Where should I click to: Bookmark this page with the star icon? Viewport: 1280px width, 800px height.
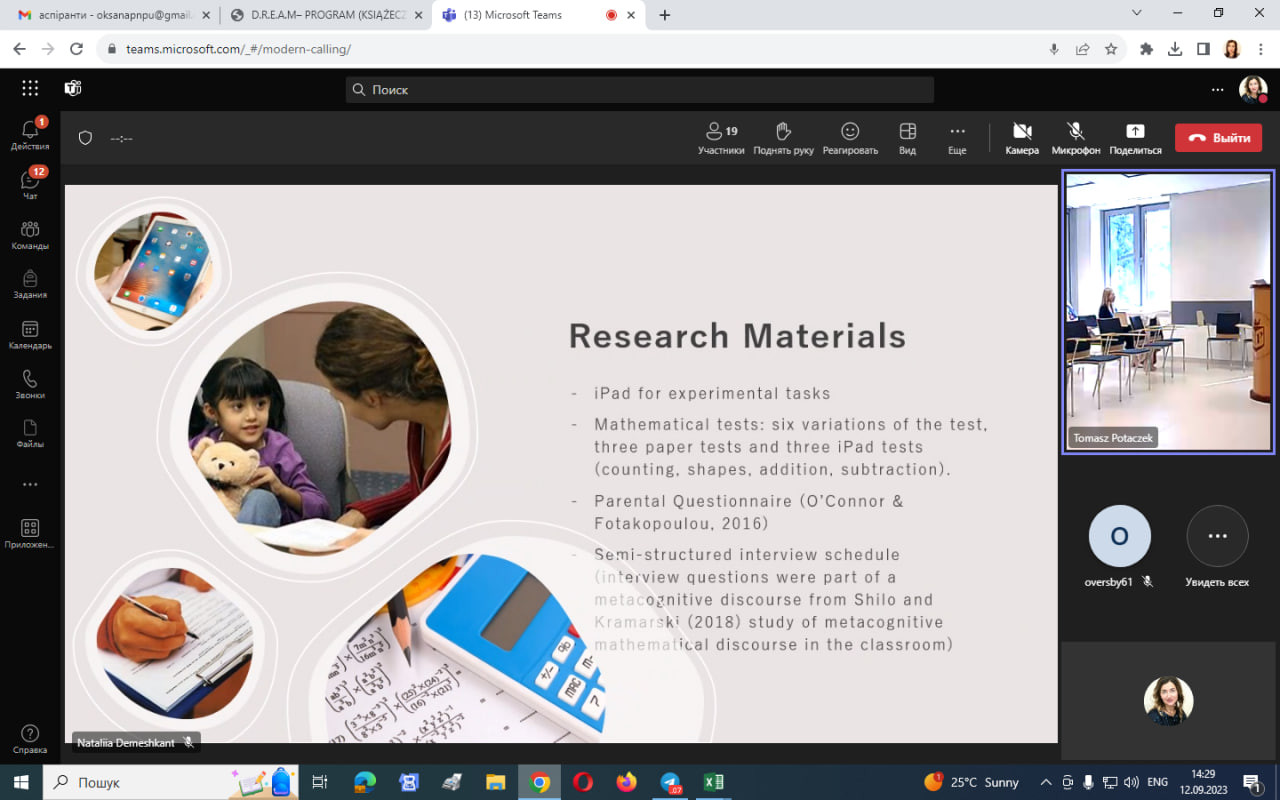1111,48
